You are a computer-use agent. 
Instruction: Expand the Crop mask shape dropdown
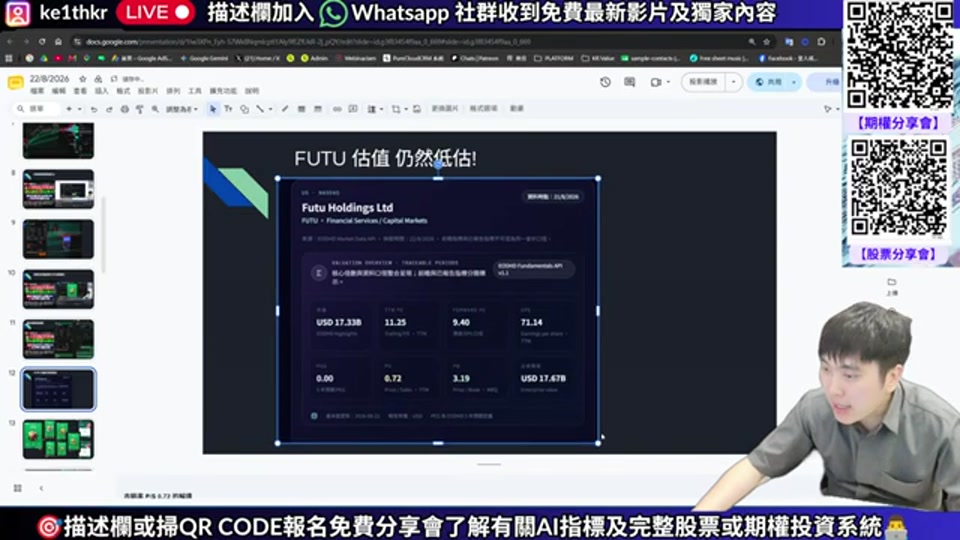click(405, 109)
